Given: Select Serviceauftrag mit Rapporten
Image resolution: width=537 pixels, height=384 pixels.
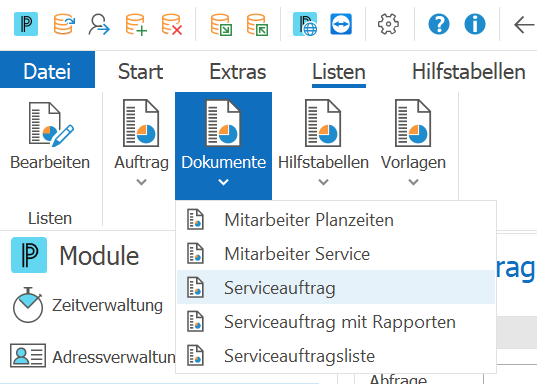Looking at the screenshot, I should click(336, 322).
